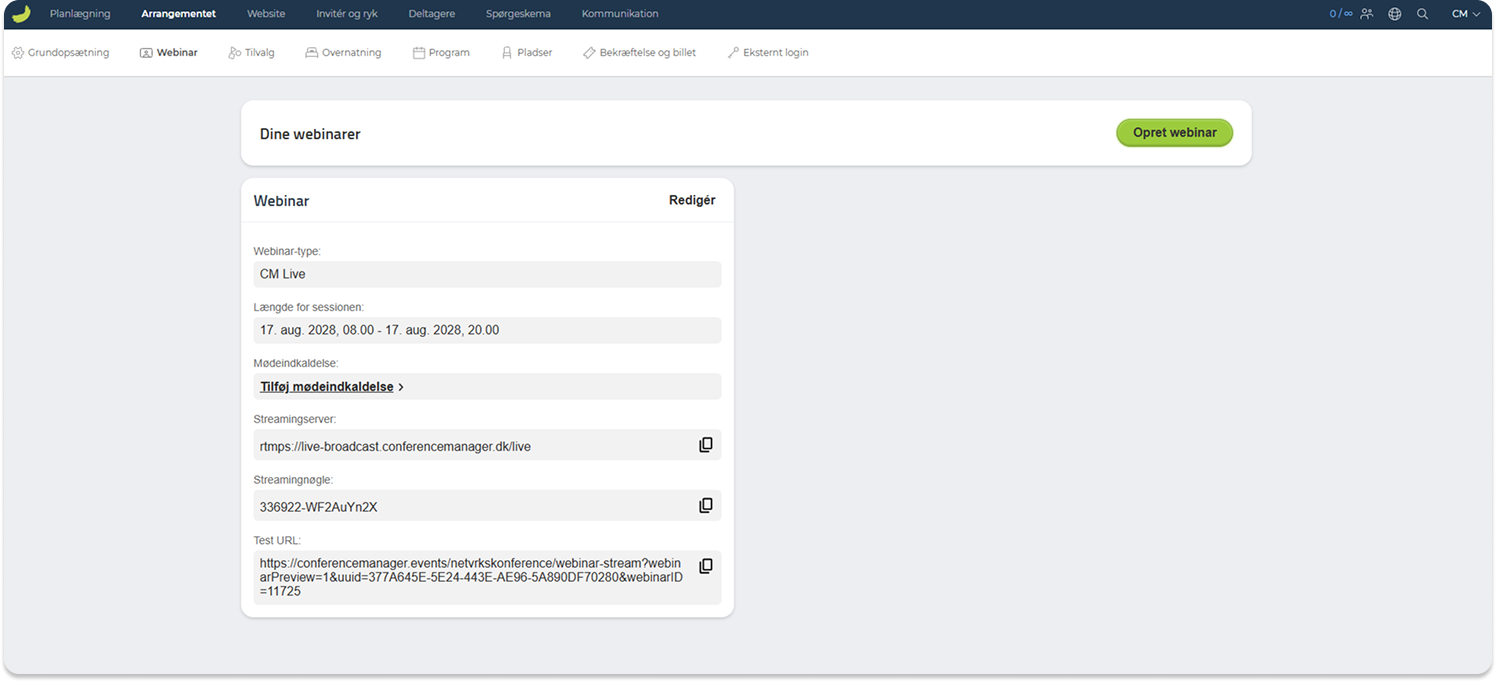Click the Opret webinar button
Screen dimensions: 1496x682
(x=1174, y=133)
